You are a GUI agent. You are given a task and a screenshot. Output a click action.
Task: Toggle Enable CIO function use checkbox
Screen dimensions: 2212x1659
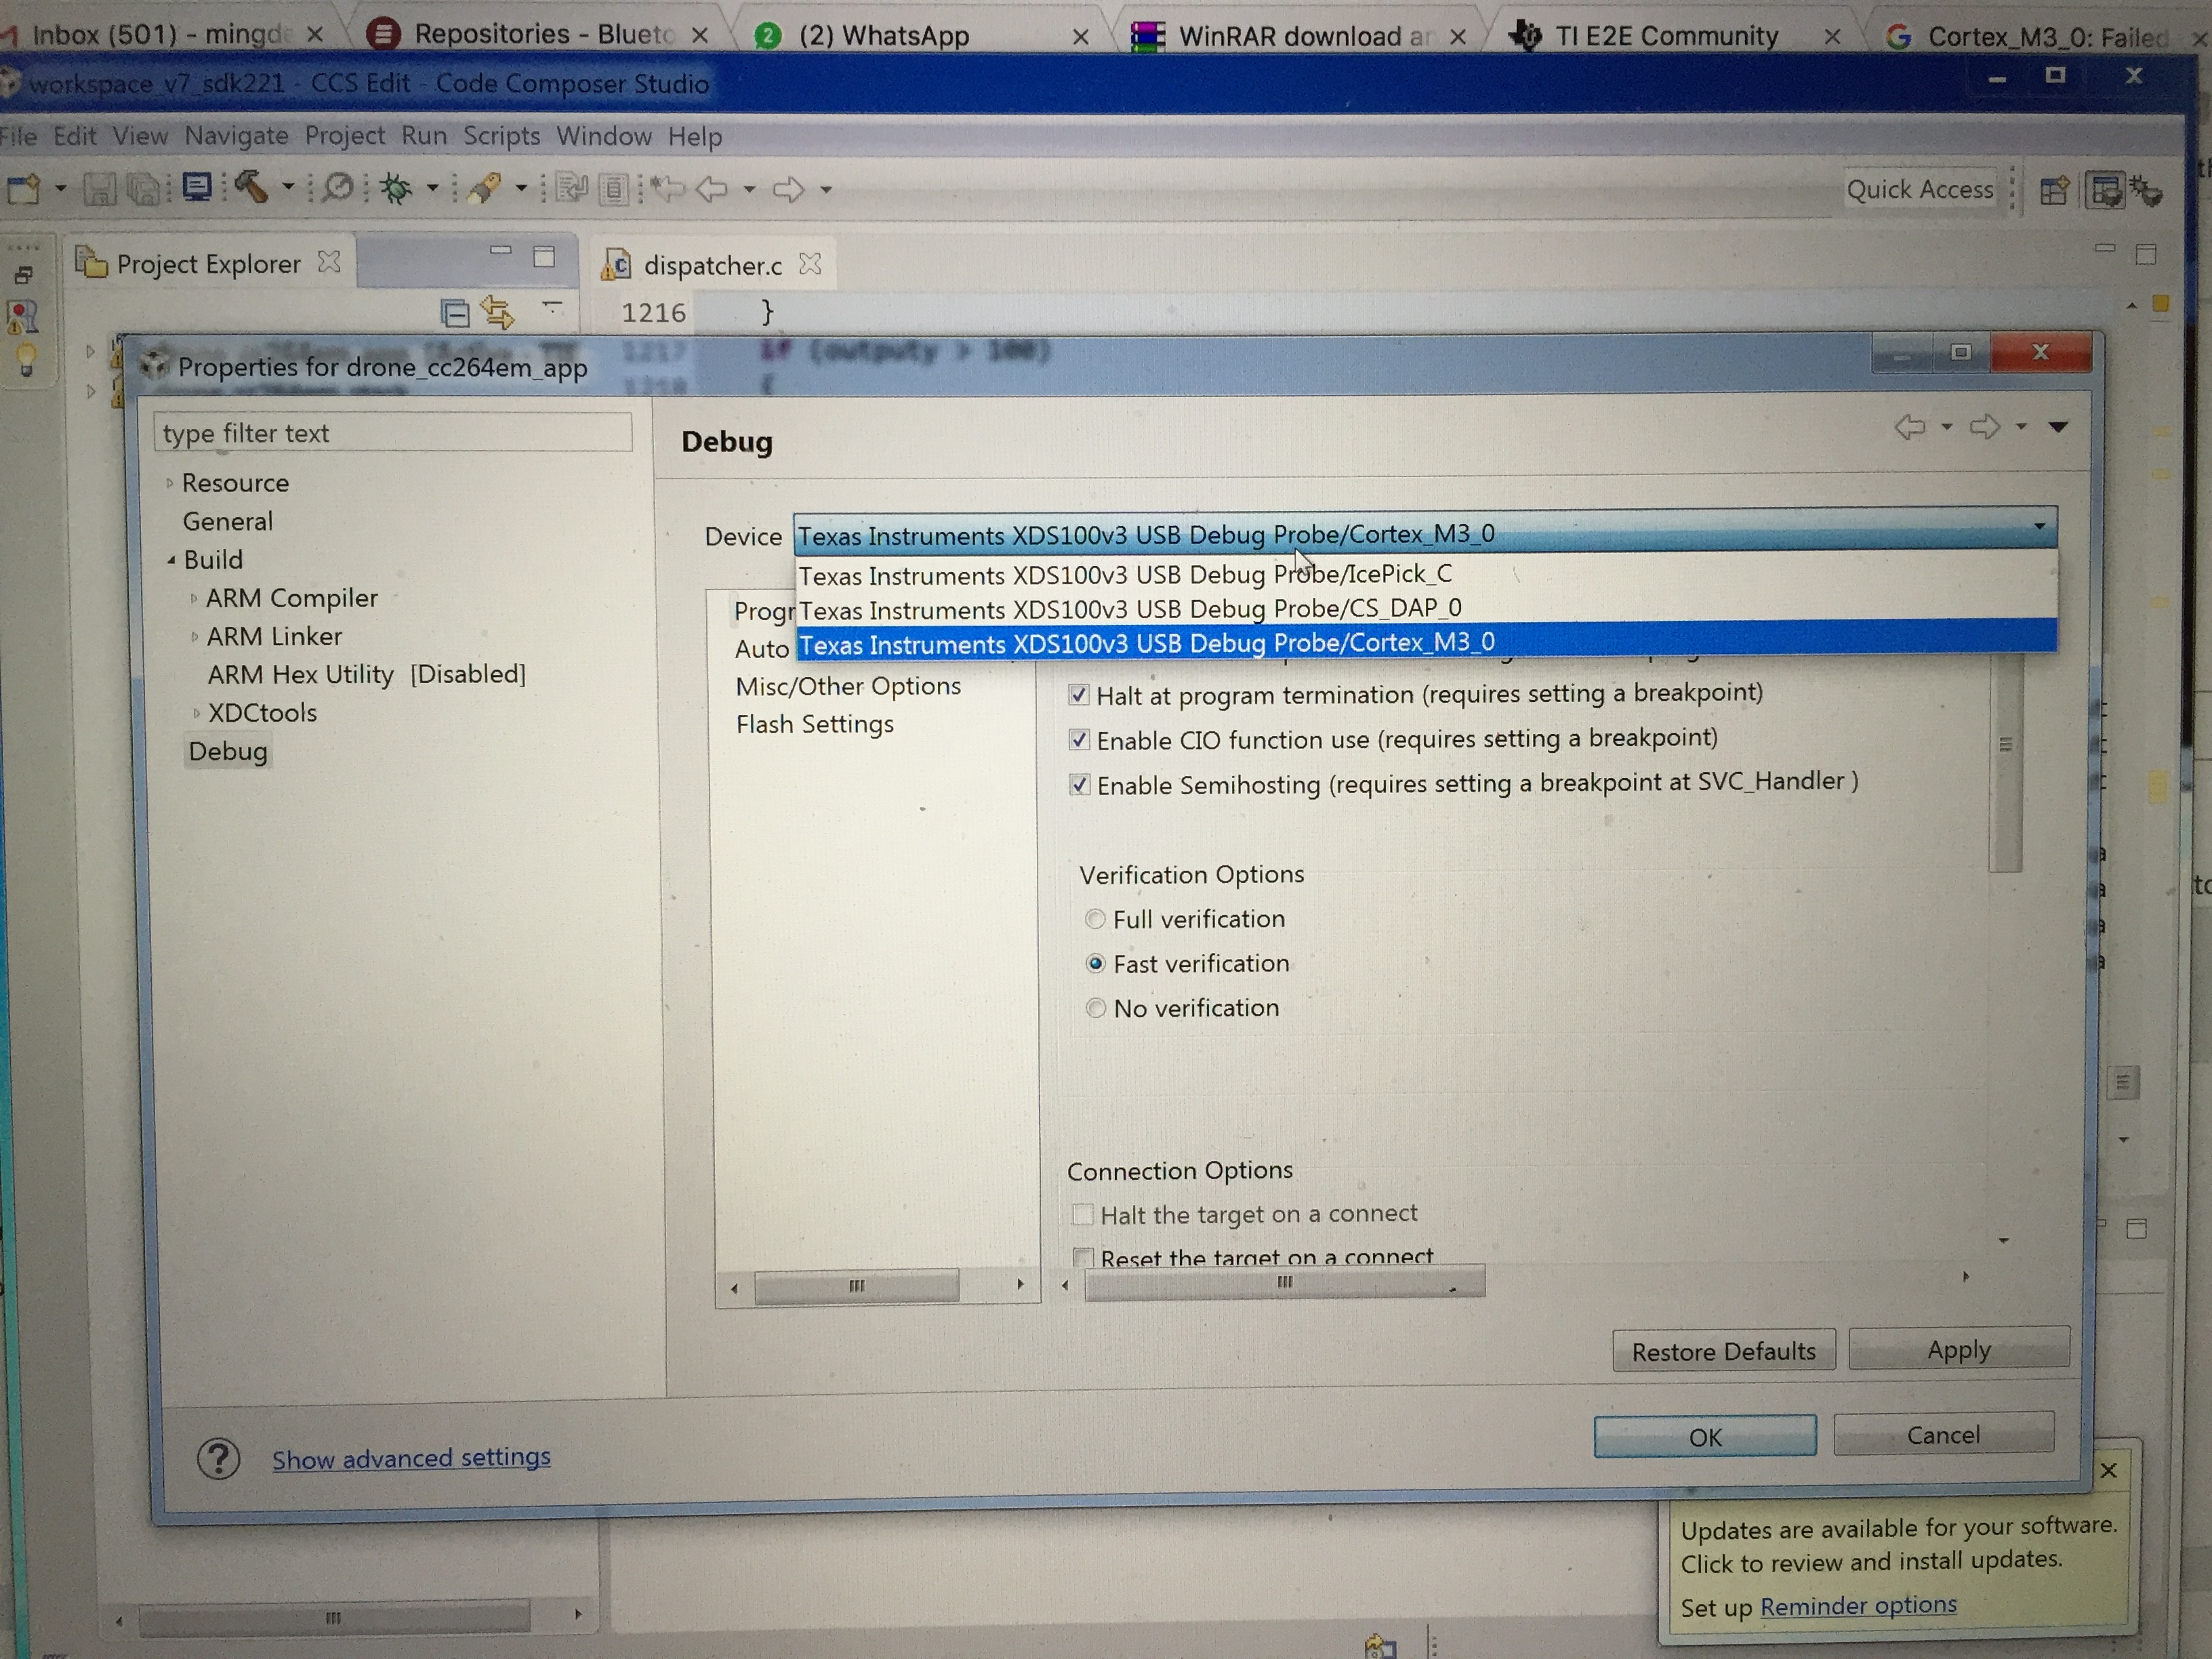(x=1078, y=739)
